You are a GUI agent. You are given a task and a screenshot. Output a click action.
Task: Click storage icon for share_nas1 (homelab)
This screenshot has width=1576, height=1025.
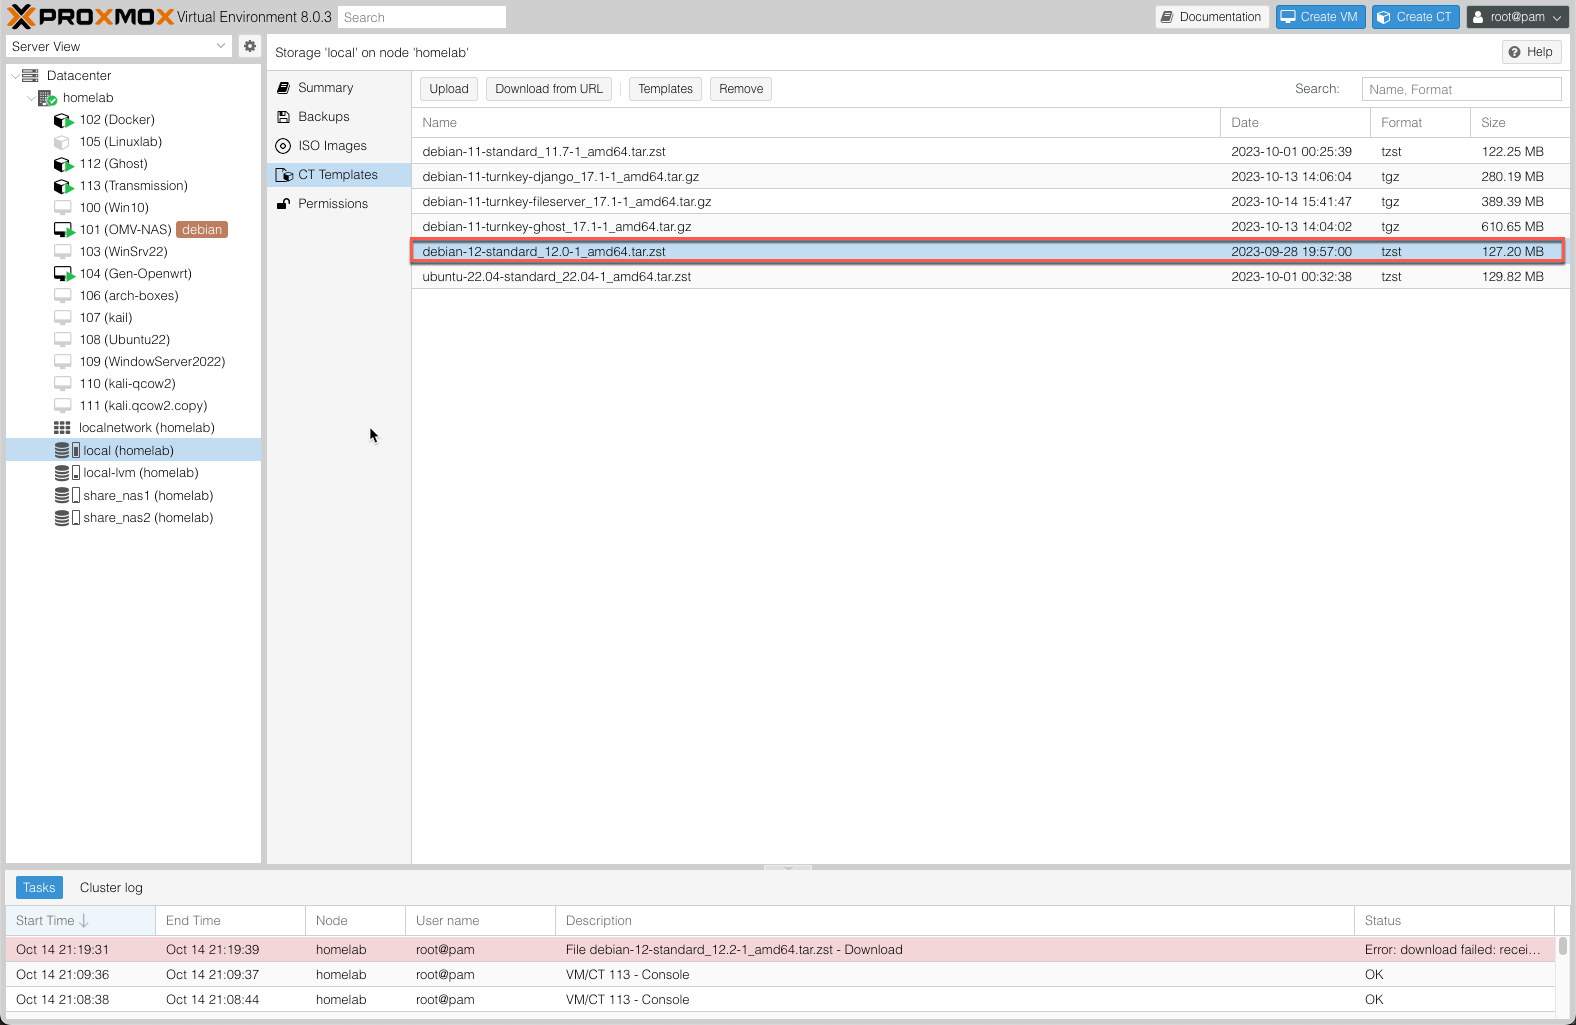[67, 496]
